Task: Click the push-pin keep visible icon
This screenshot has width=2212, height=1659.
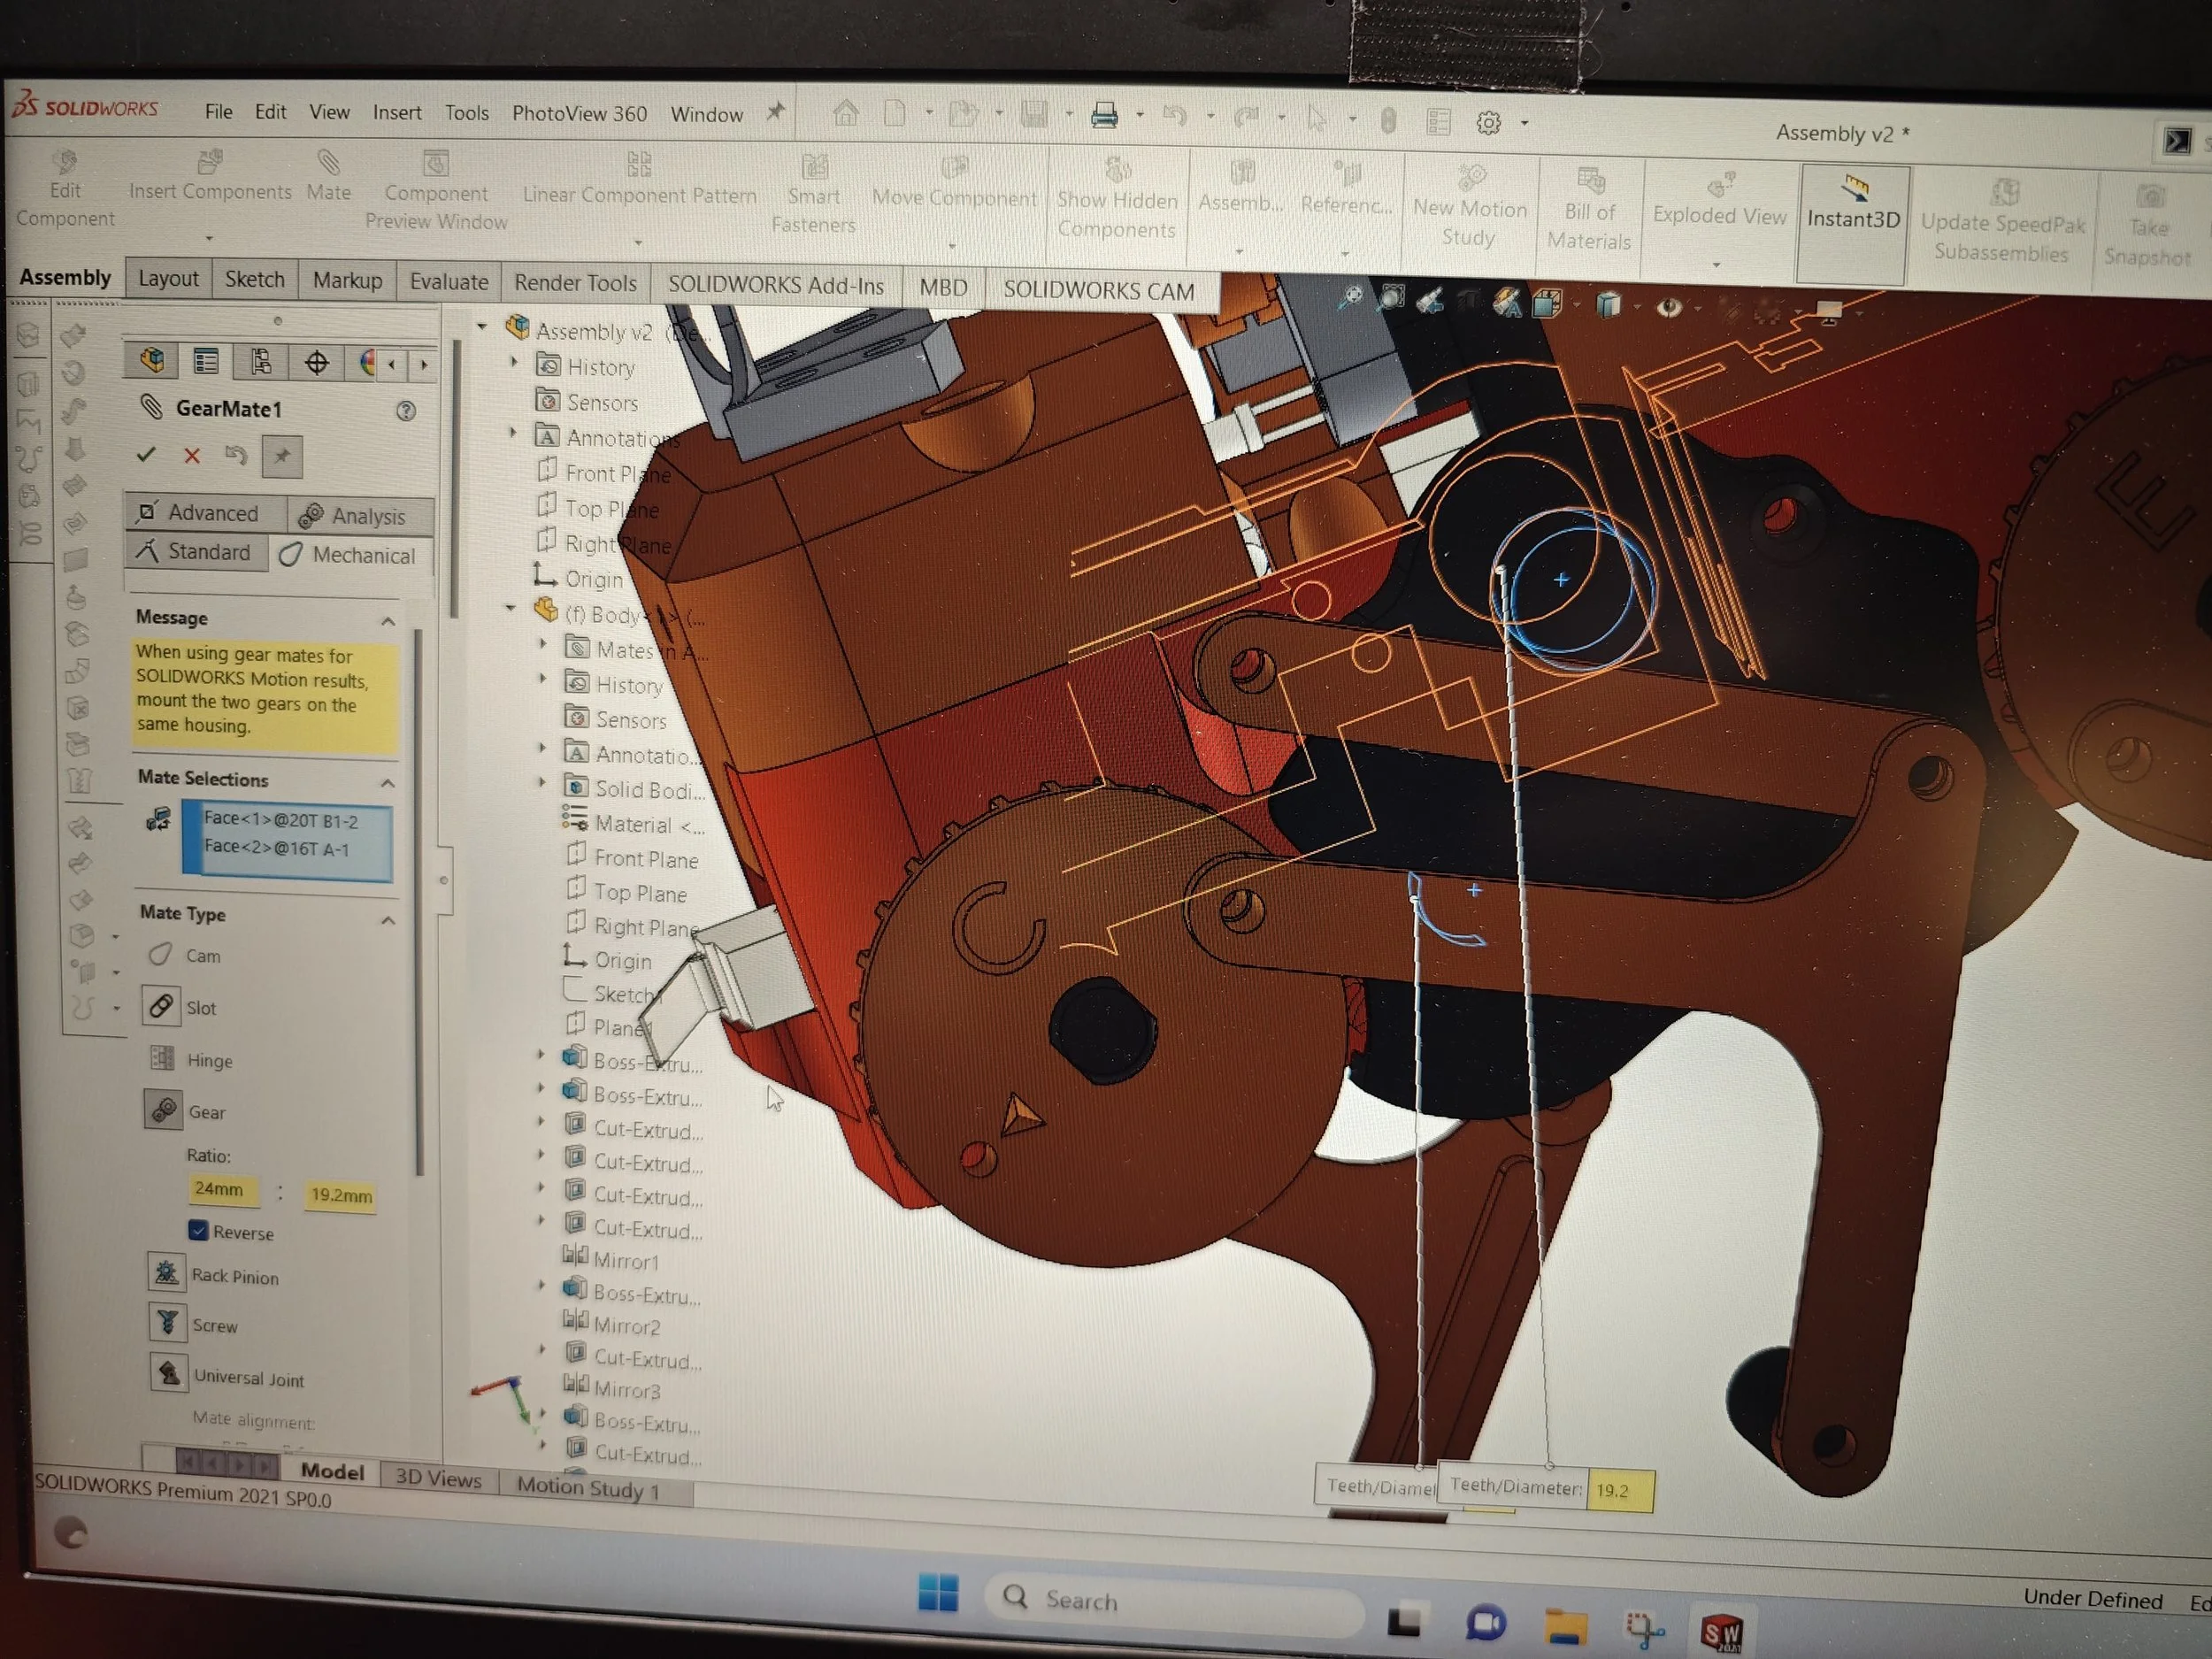Action: (x=282, y=456)
